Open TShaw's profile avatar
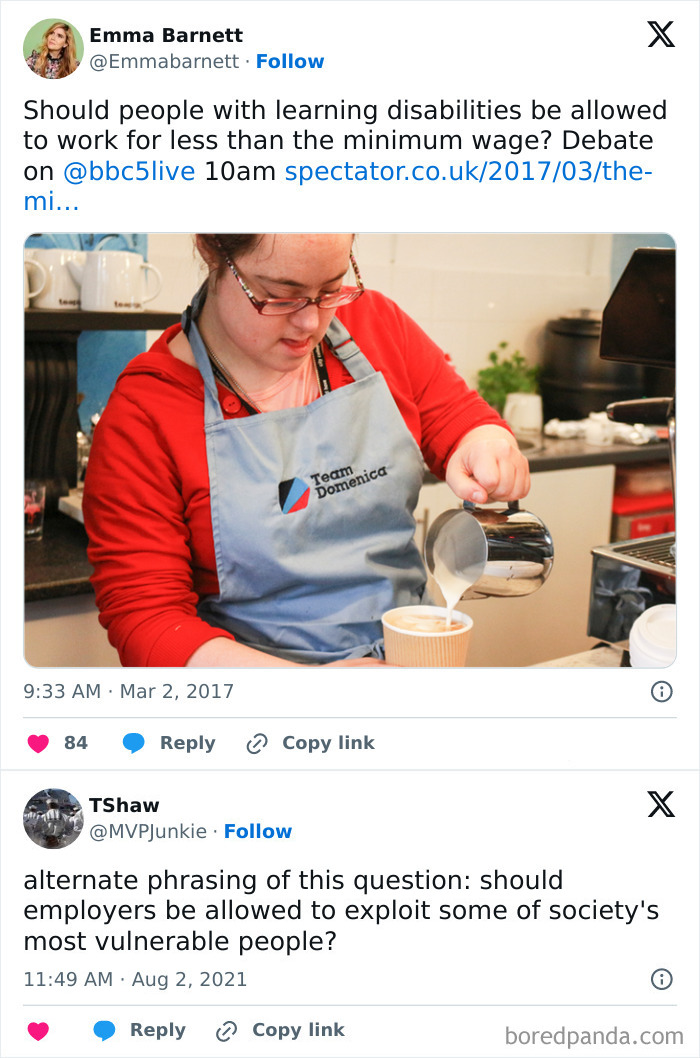 (x=53, y=818)
